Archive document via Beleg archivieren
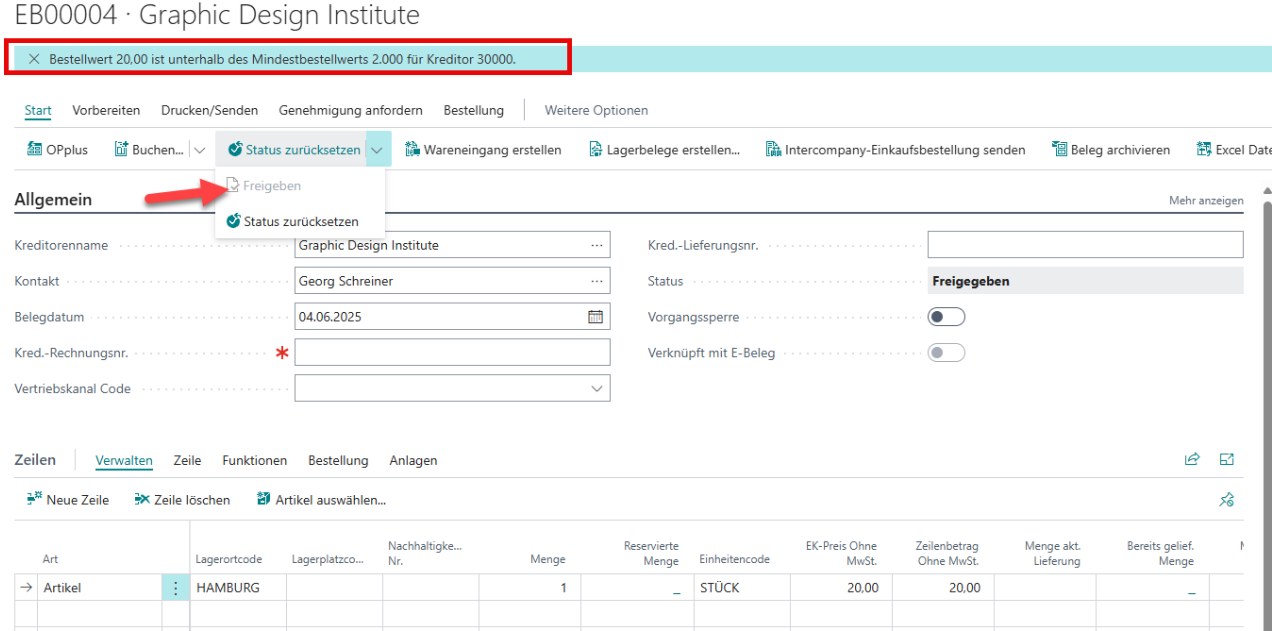The image size is (1272, 631). 1110,150
